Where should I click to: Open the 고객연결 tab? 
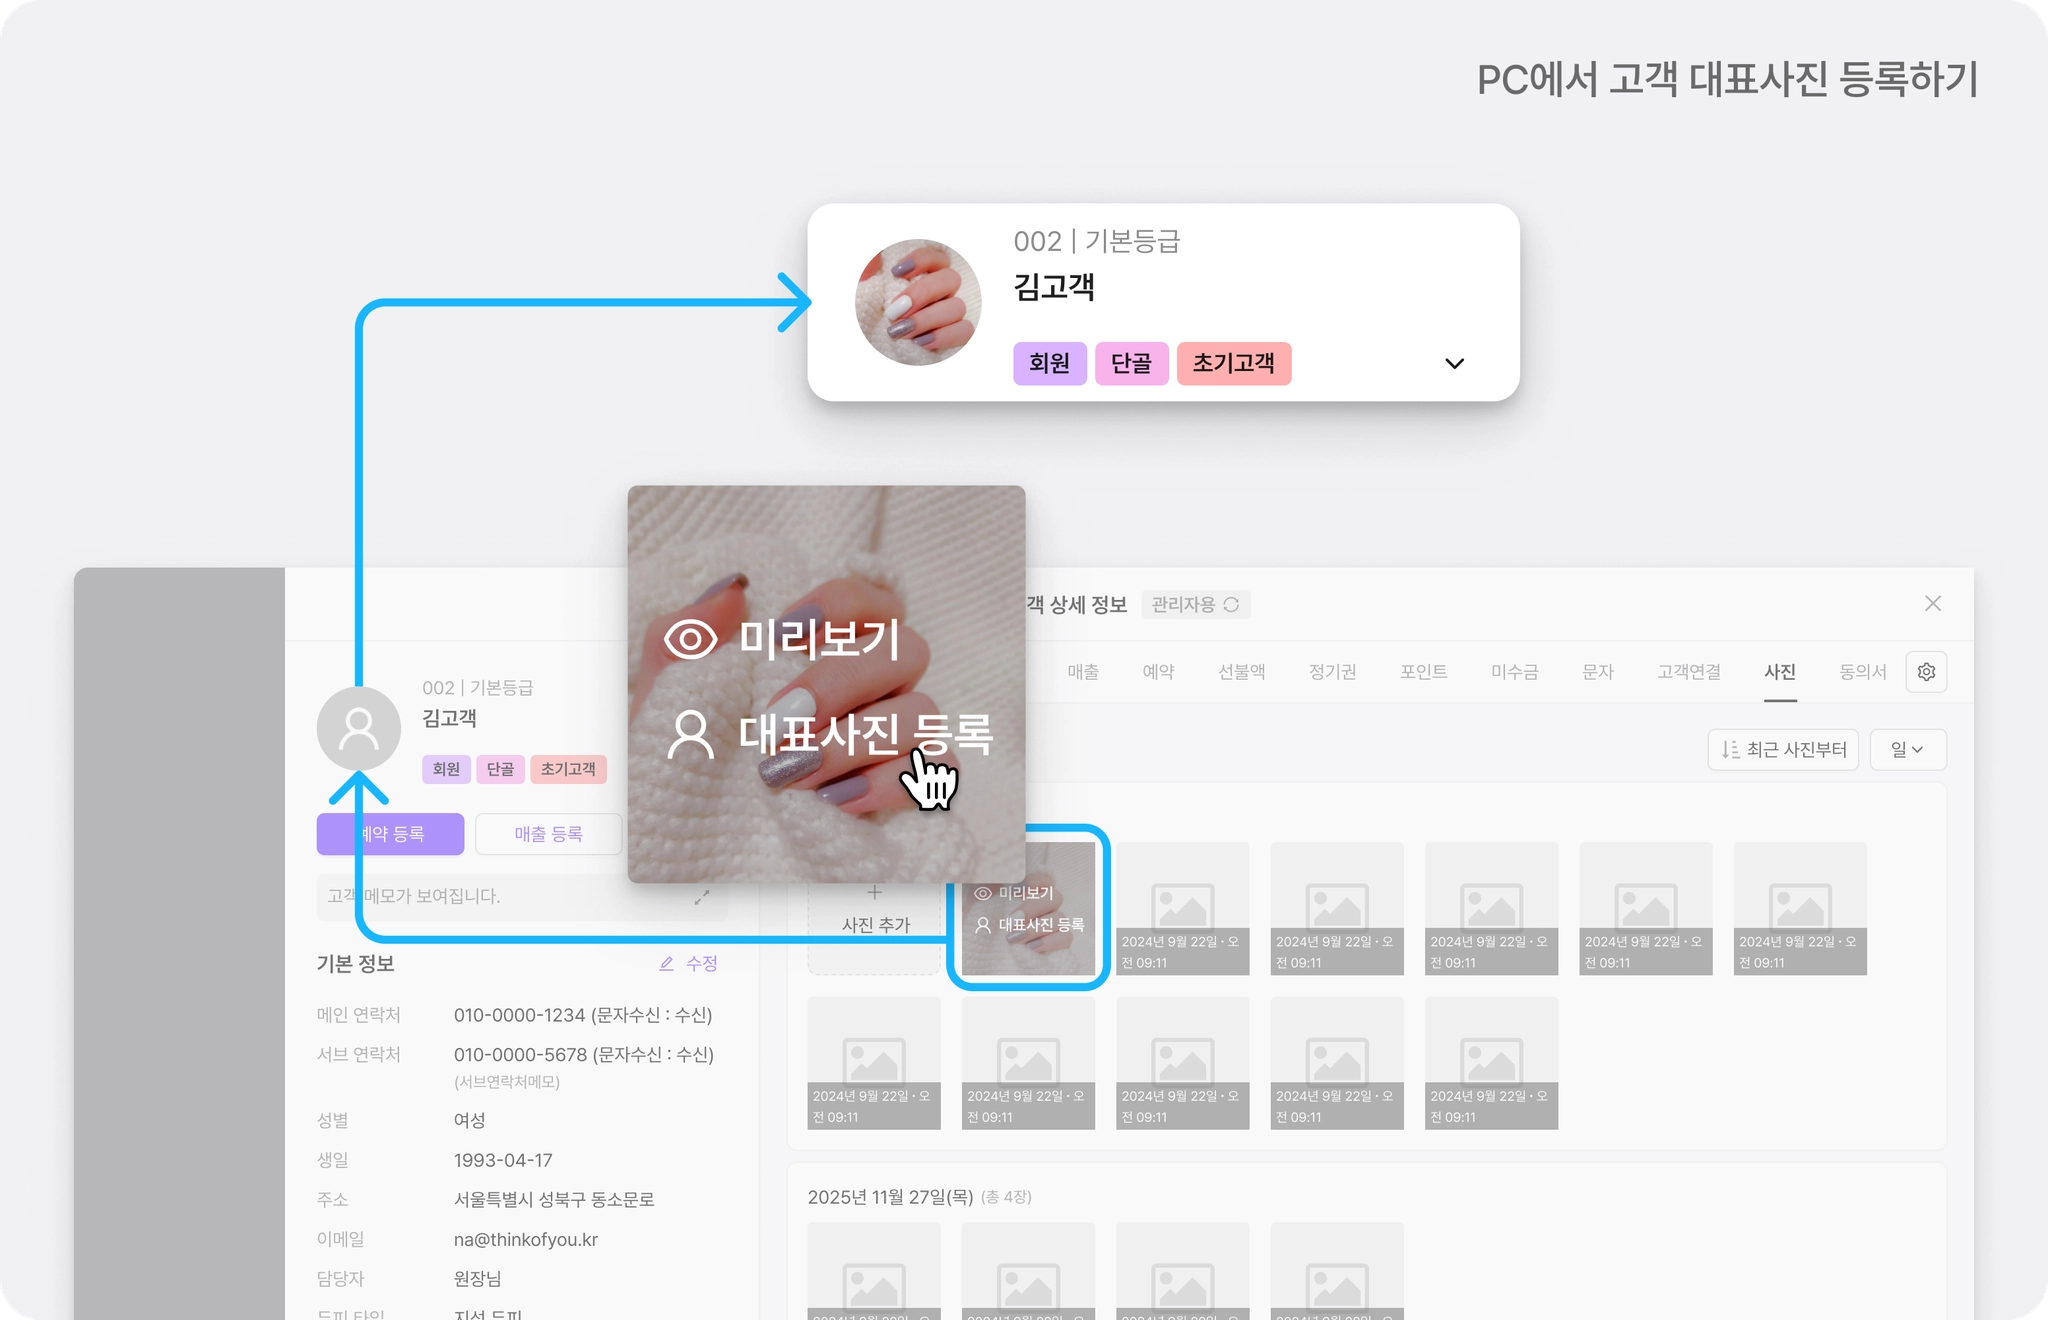tap(1689, 672)
